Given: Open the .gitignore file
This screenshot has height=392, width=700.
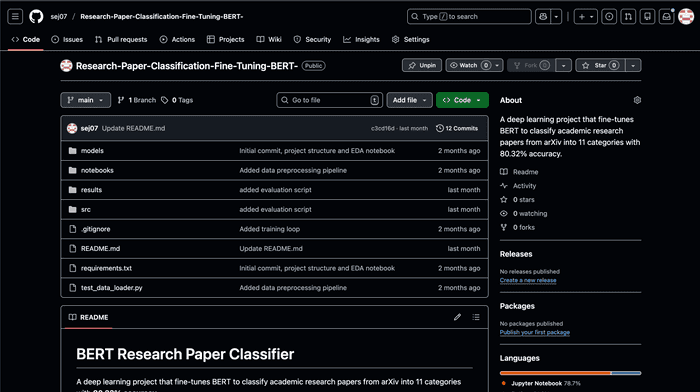Looking at the screenshot, I should 96,229.
